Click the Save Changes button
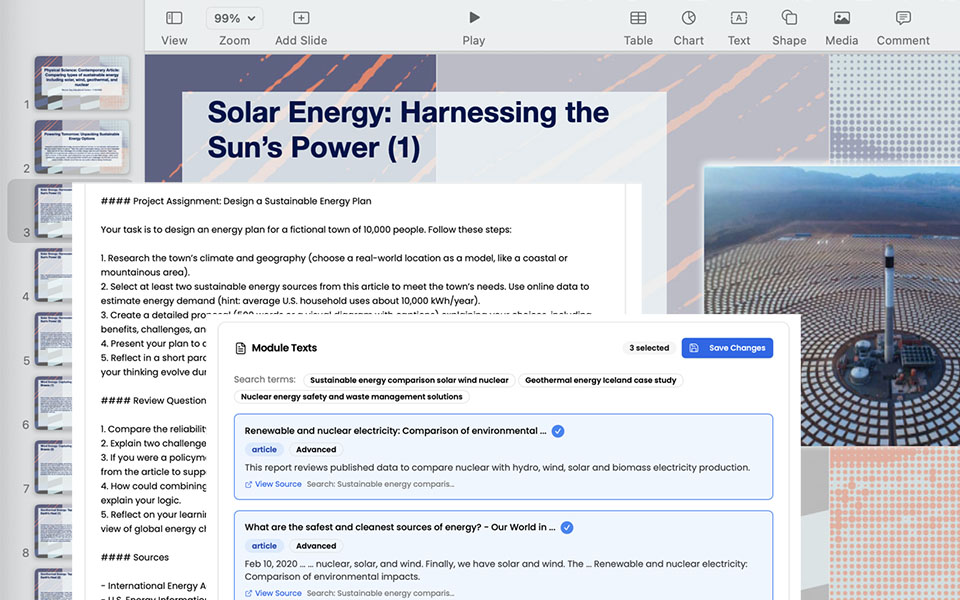The height and width of the screenshot is (600, 960). click(x=727, y=348)
